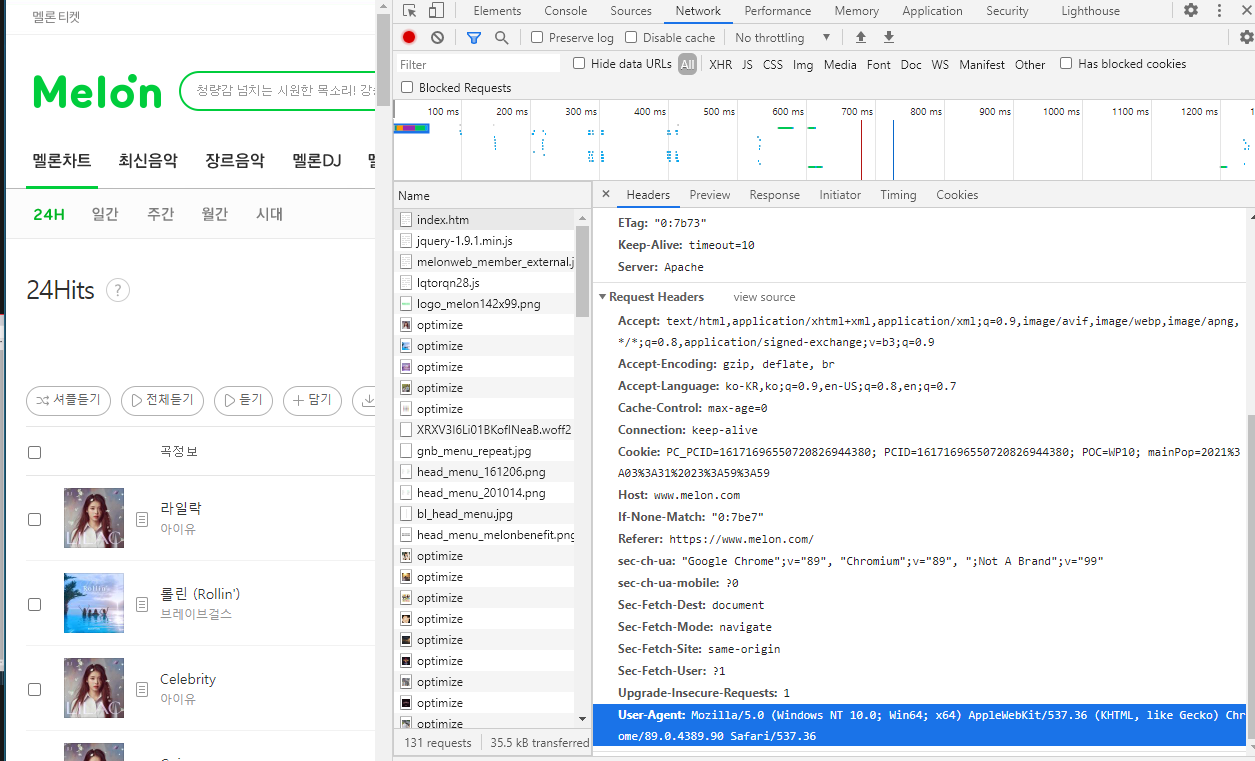
Task: Open lyrics icon for 라일락 song
Action: 142,519
